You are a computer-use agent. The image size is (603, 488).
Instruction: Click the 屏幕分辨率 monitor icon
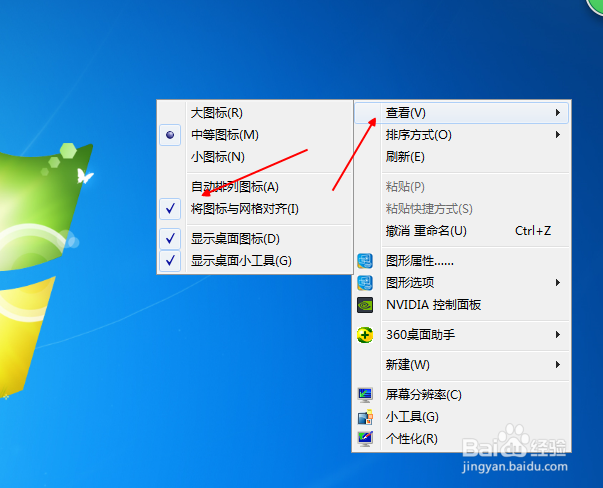[365, 395]
